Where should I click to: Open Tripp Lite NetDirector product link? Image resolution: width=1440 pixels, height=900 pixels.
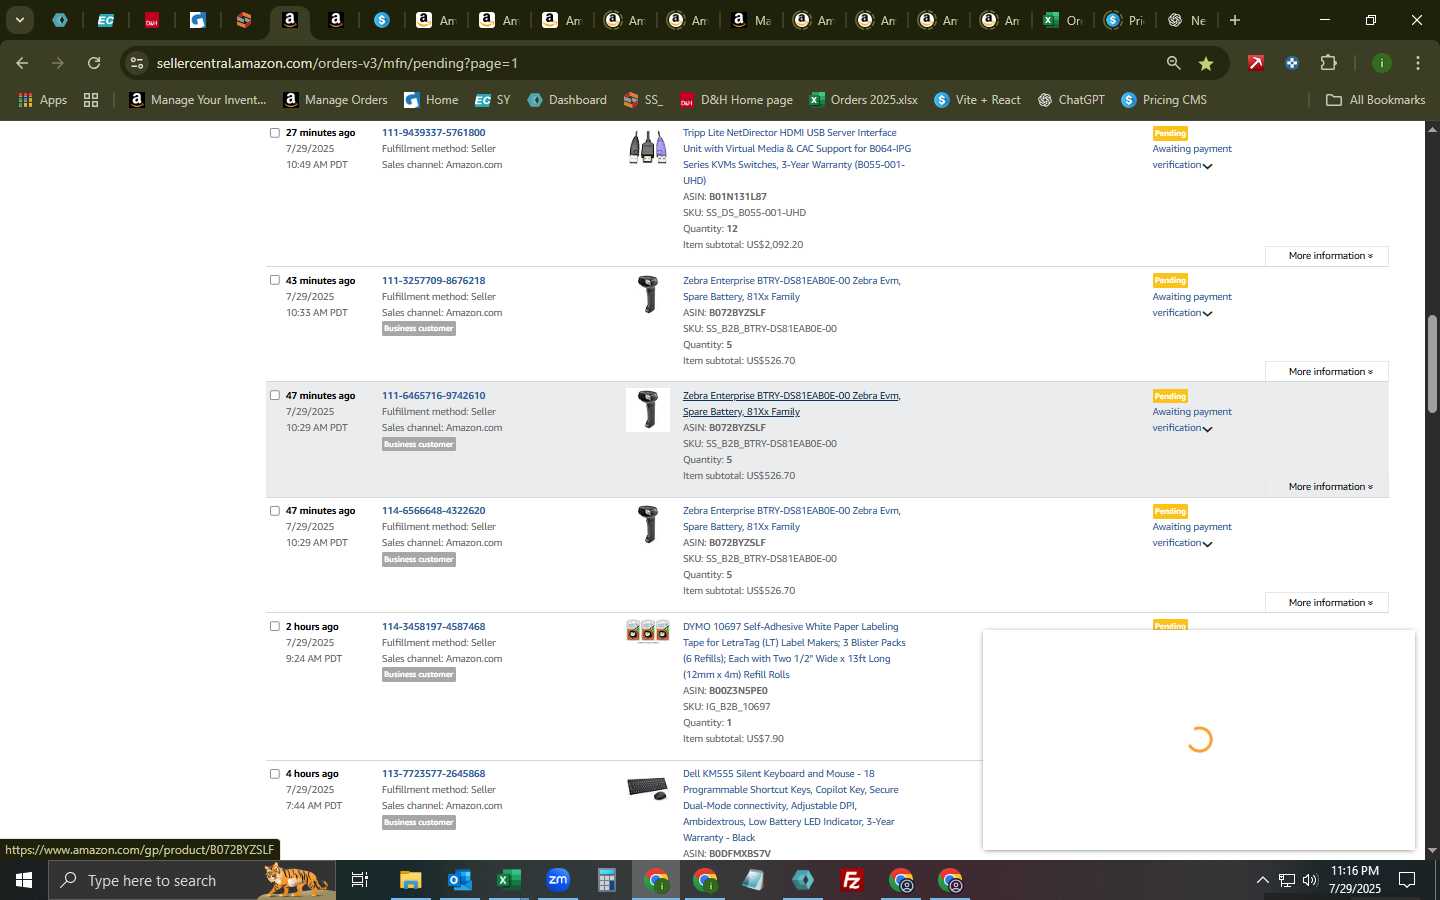(x=797, y=156)
